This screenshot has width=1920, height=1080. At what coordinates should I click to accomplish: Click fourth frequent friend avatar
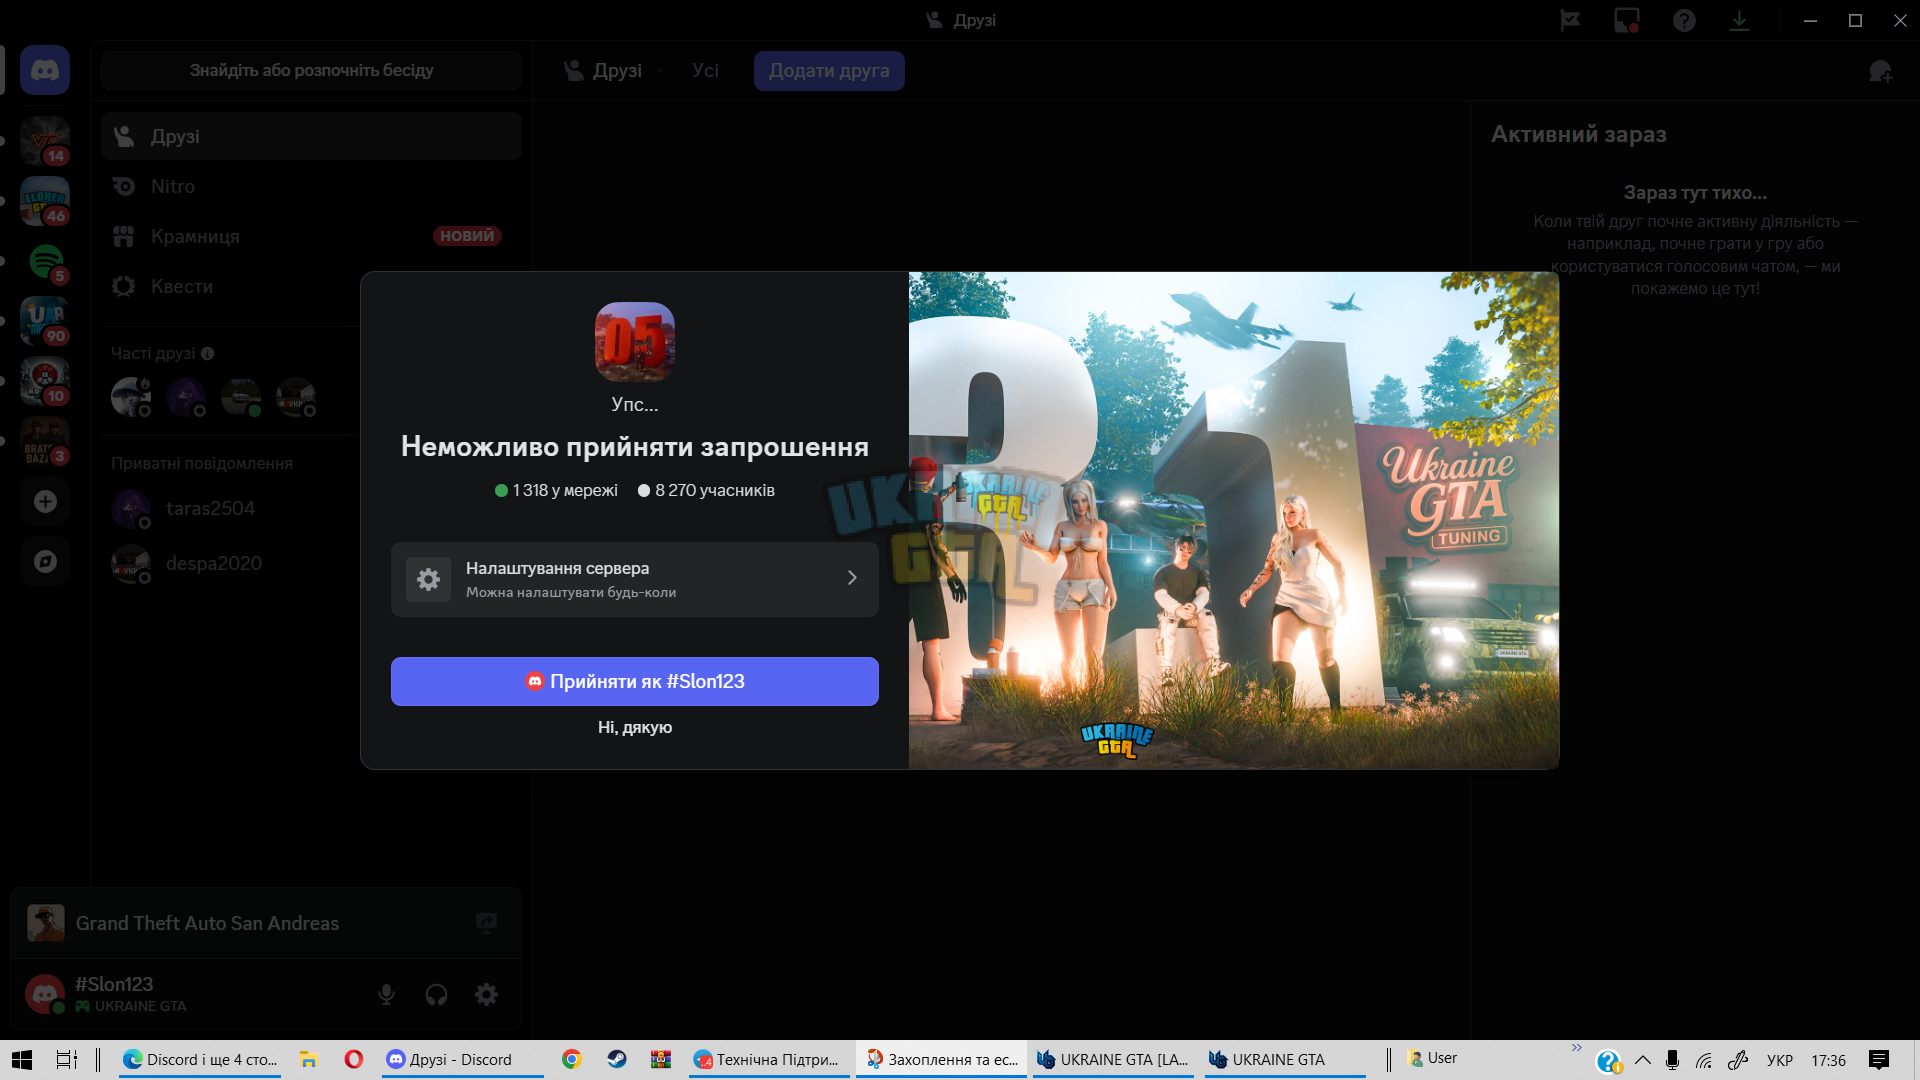click(x=296, y=397)
